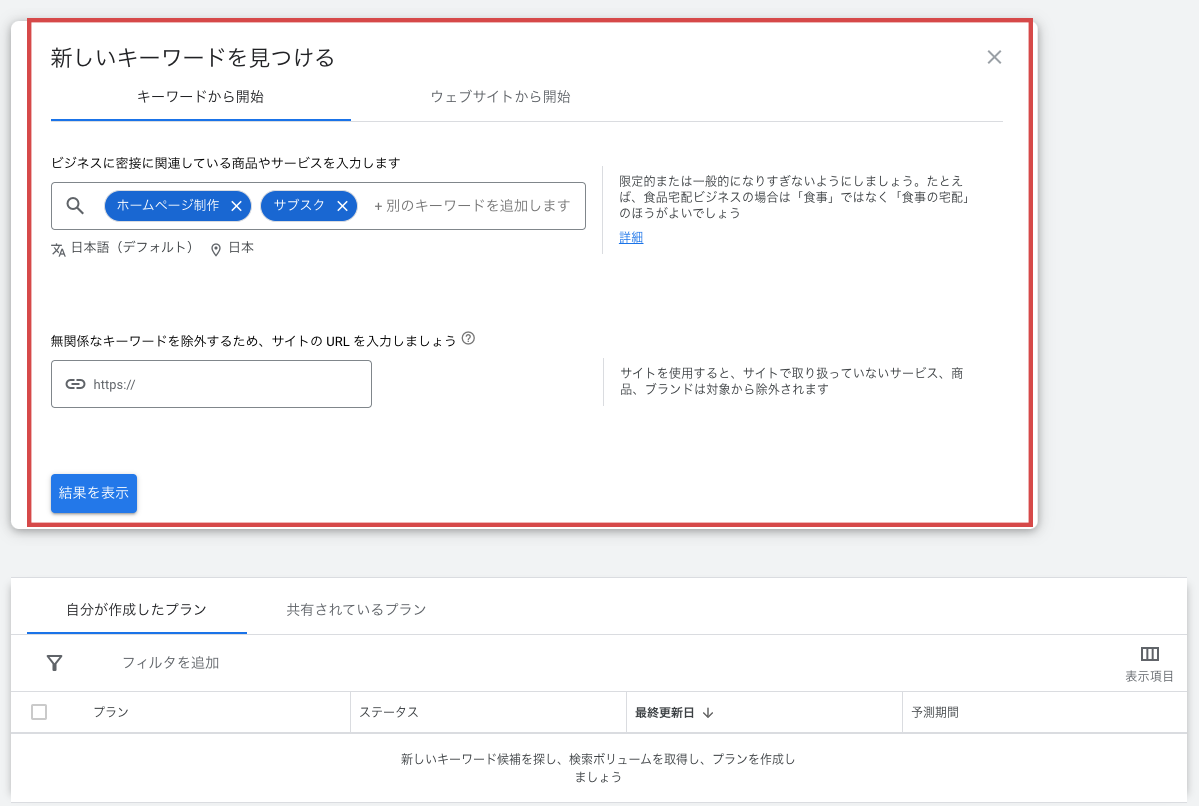
Task: Remove the ホームページ制作 keyword chip
Action: [236, 206]
